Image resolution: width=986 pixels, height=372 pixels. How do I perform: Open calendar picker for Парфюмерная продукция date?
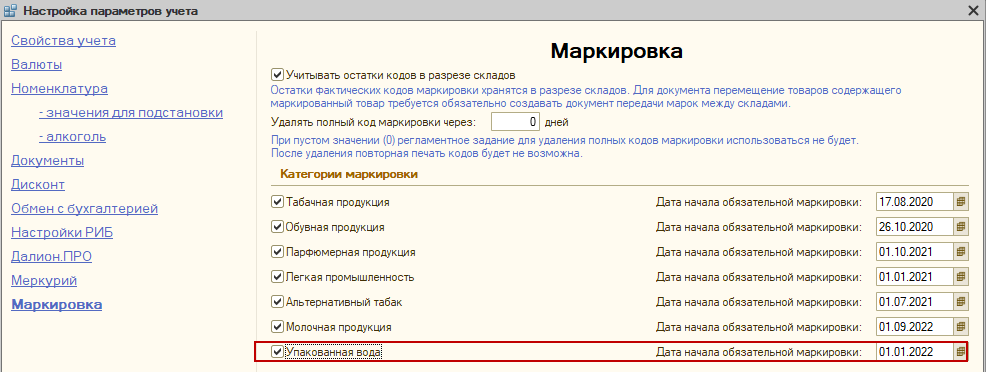coord(961,252)
